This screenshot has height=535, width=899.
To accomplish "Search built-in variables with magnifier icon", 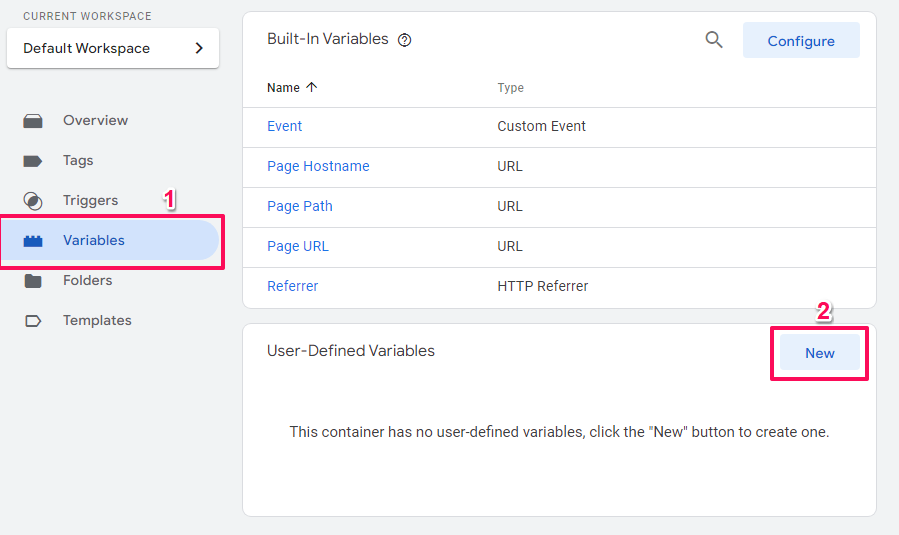I will 714,40.
